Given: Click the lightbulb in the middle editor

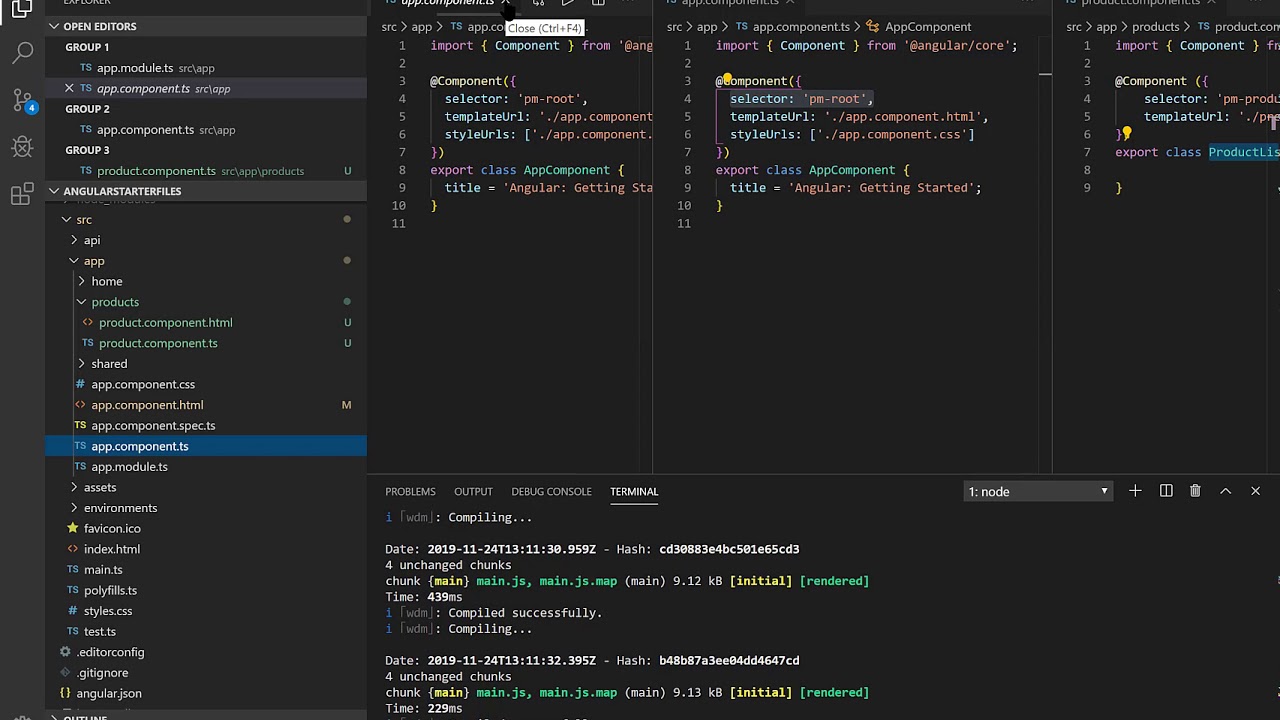Looking at the screenshot, I should point(727,79).
